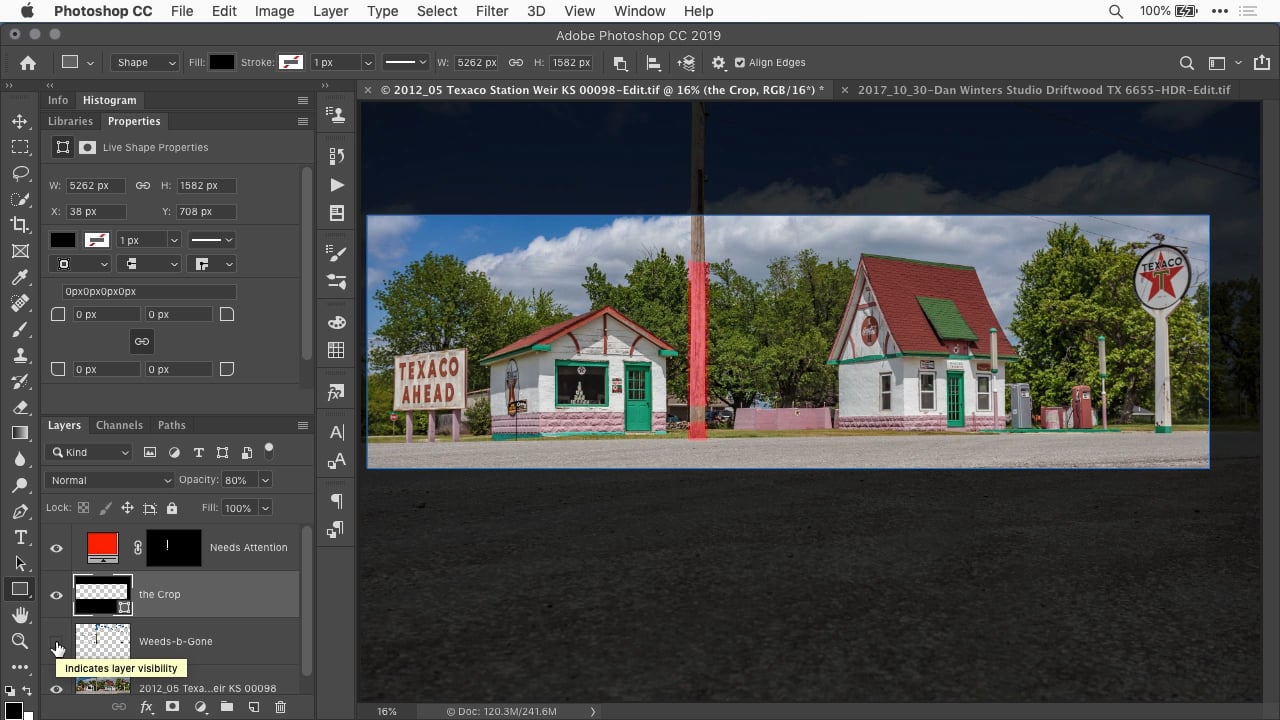
Task: Select the Crop tool
Action: [x=19, y=225]
